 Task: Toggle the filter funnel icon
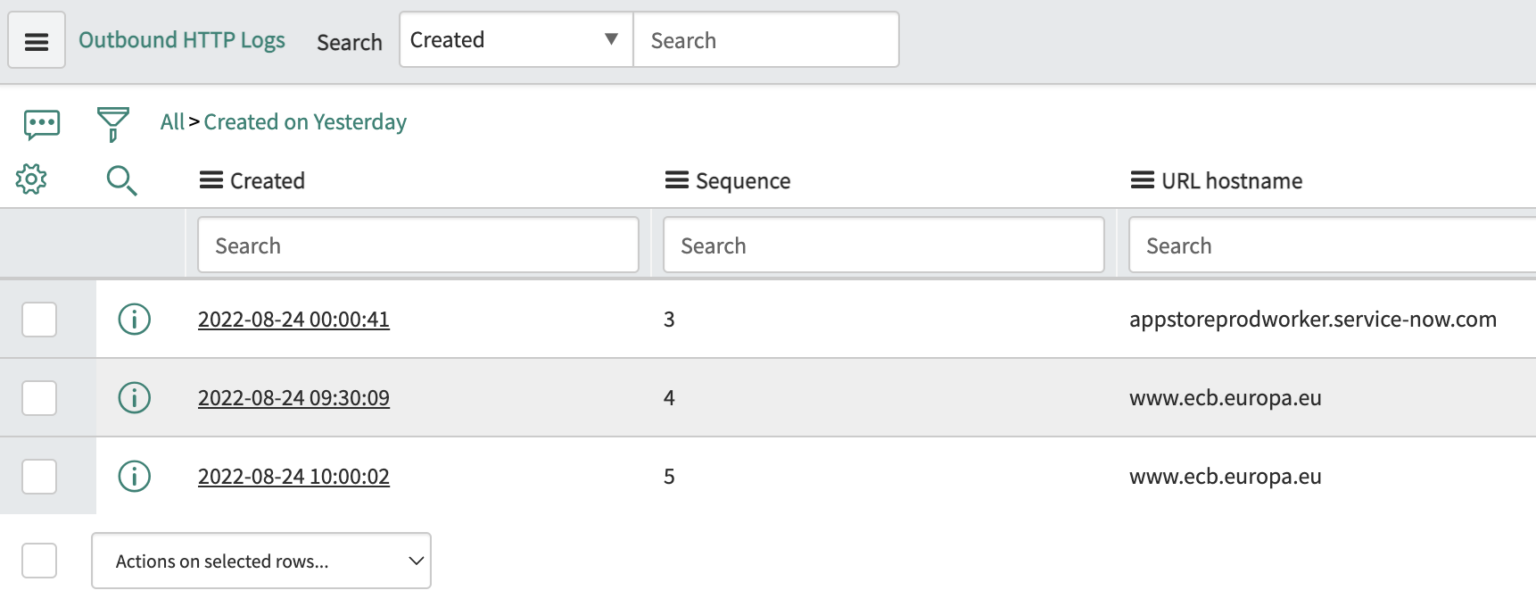point(113,124)
